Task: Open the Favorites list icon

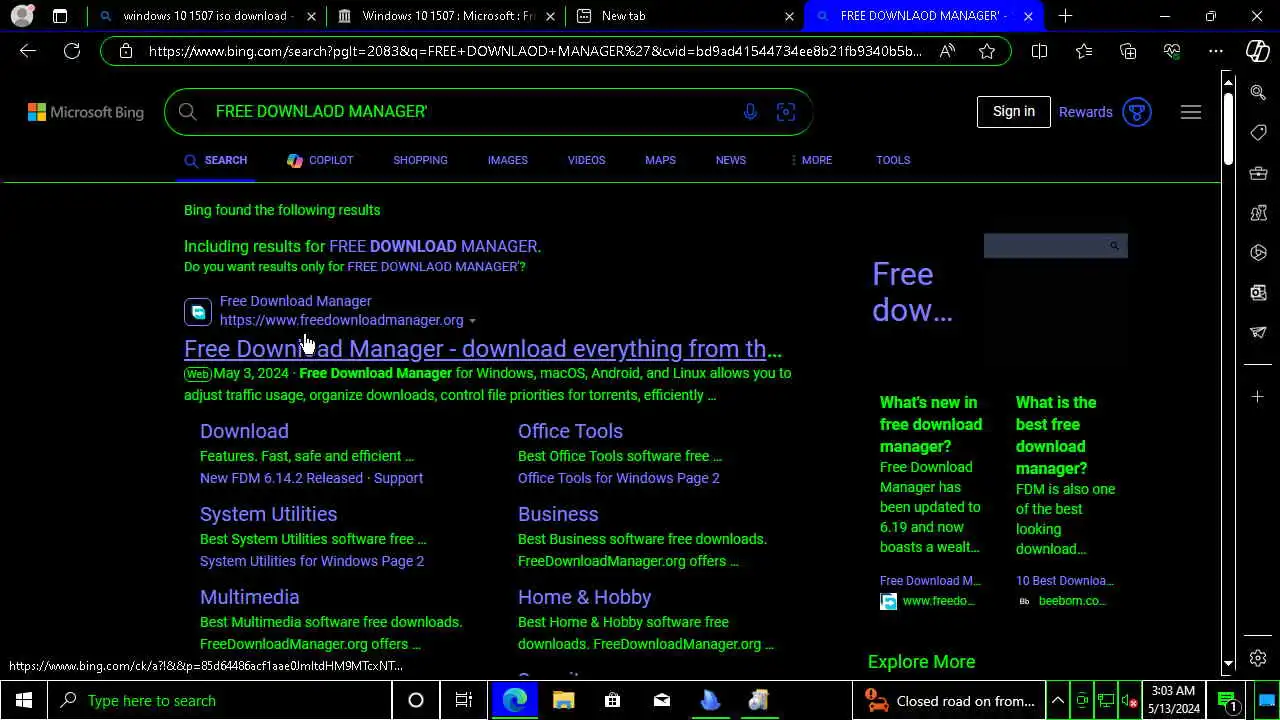Action: pyautogui.click(x=1084, y=51)
